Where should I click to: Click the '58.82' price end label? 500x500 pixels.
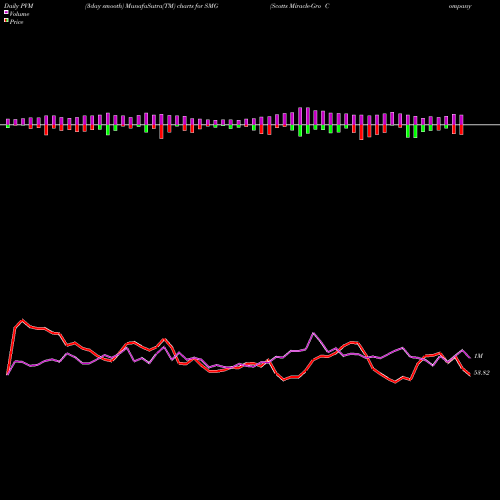click(x=482, y=373)
